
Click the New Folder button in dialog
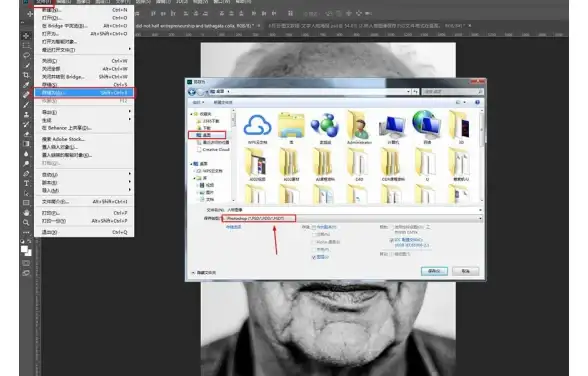tap(223, 102)
